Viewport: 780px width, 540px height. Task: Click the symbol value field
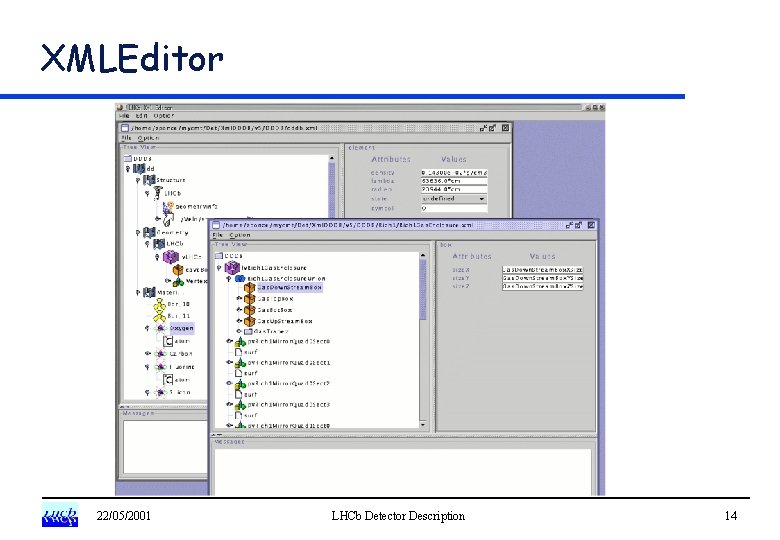click(454, 209)
